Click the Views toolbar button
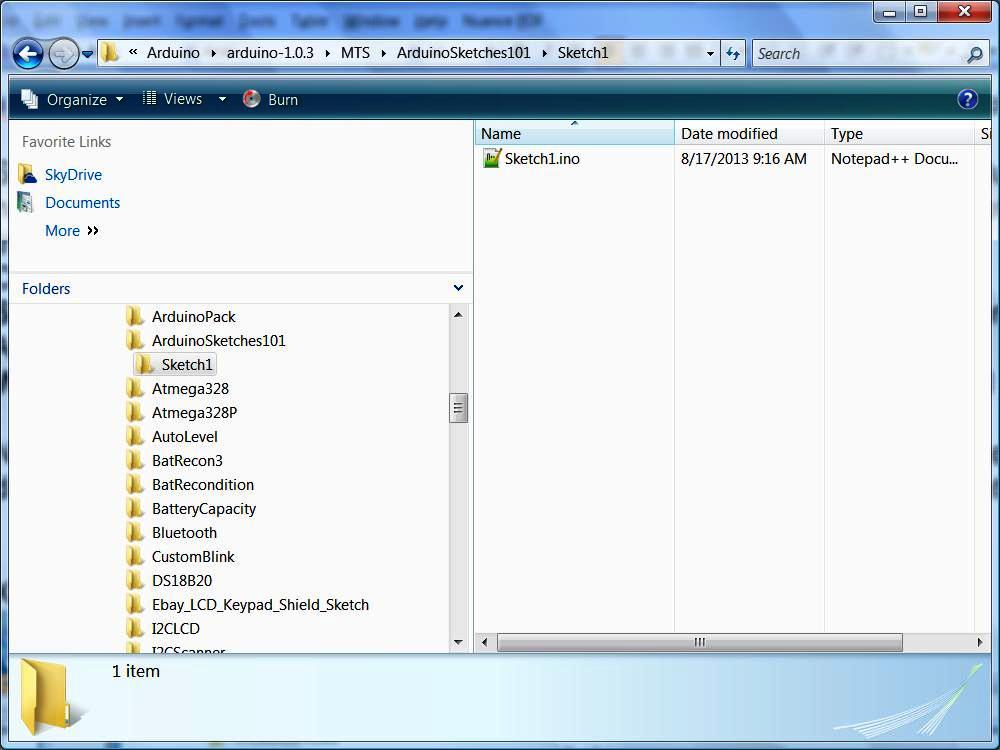The image size is (1000, 750). click(173, 99)
